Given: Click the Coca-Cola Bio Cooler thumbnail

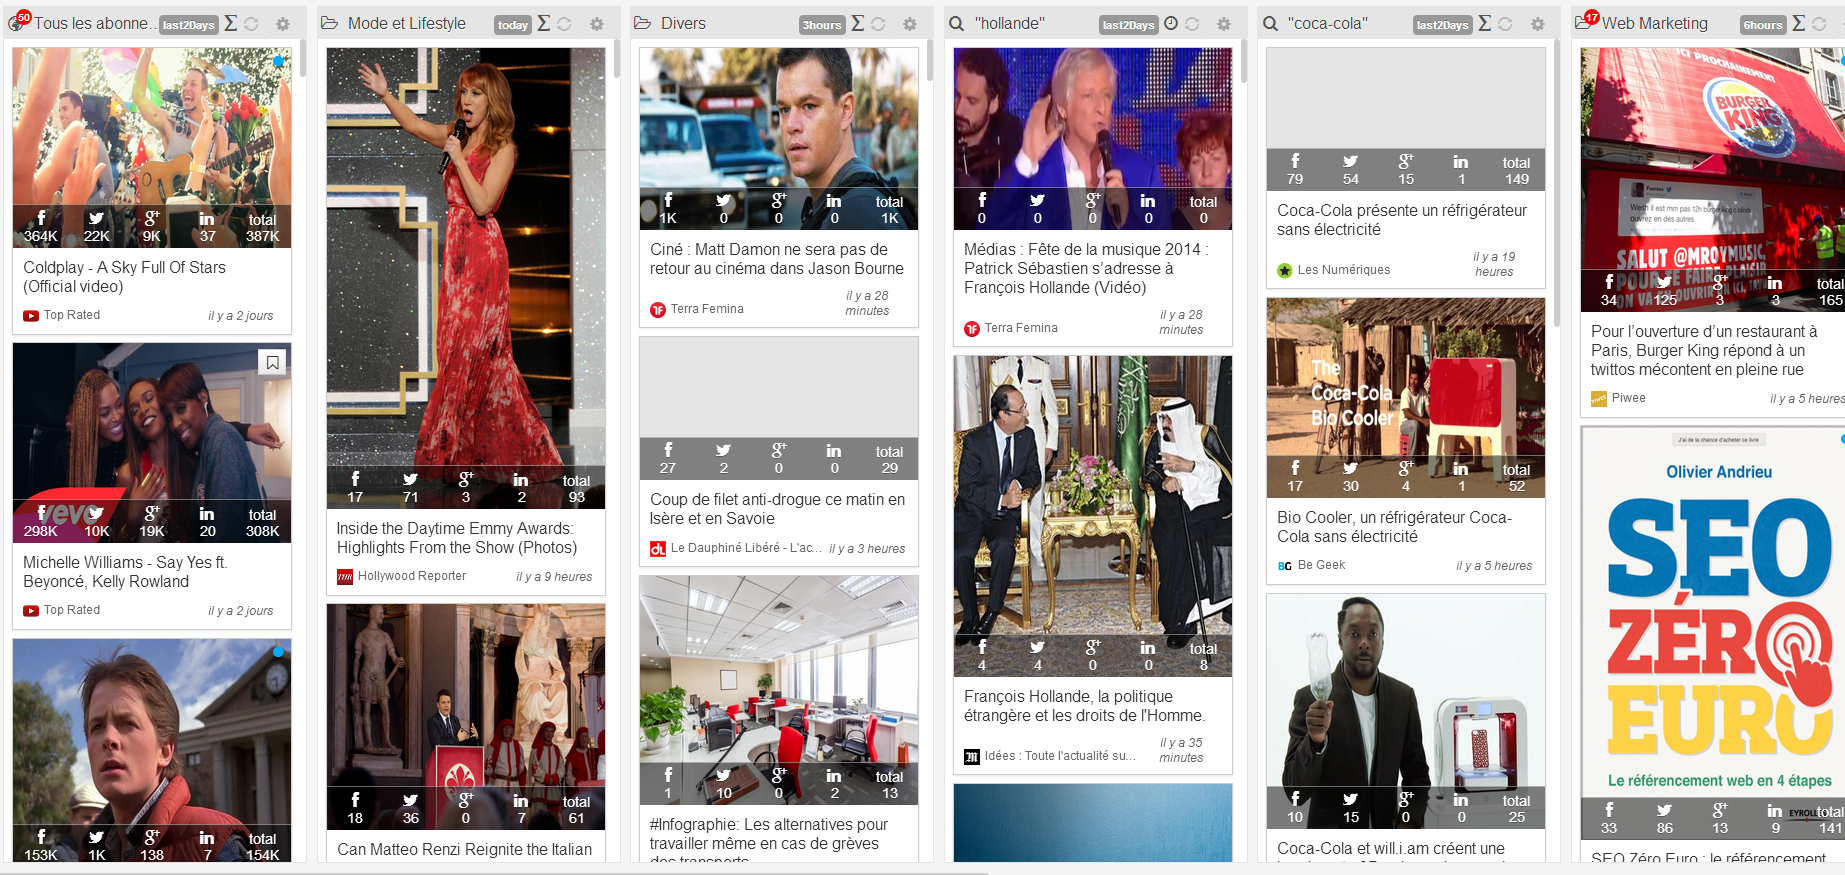Looking at the screenshot, I should tap(1406, 398).
